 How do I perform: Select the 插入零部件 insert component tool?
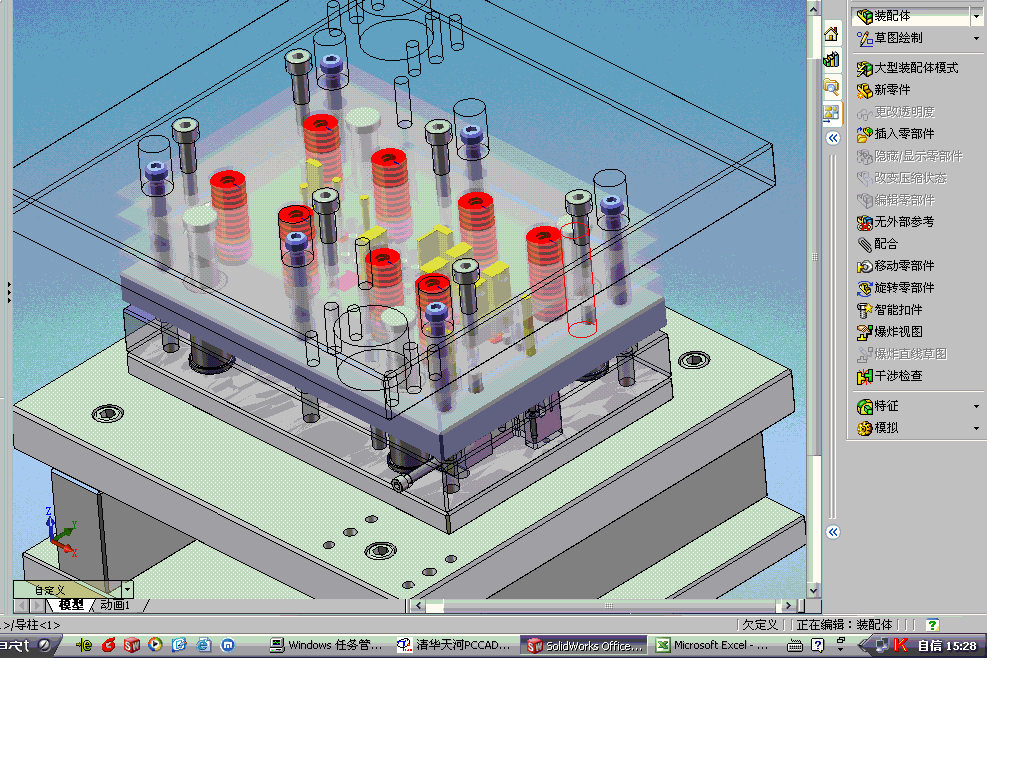895,134
